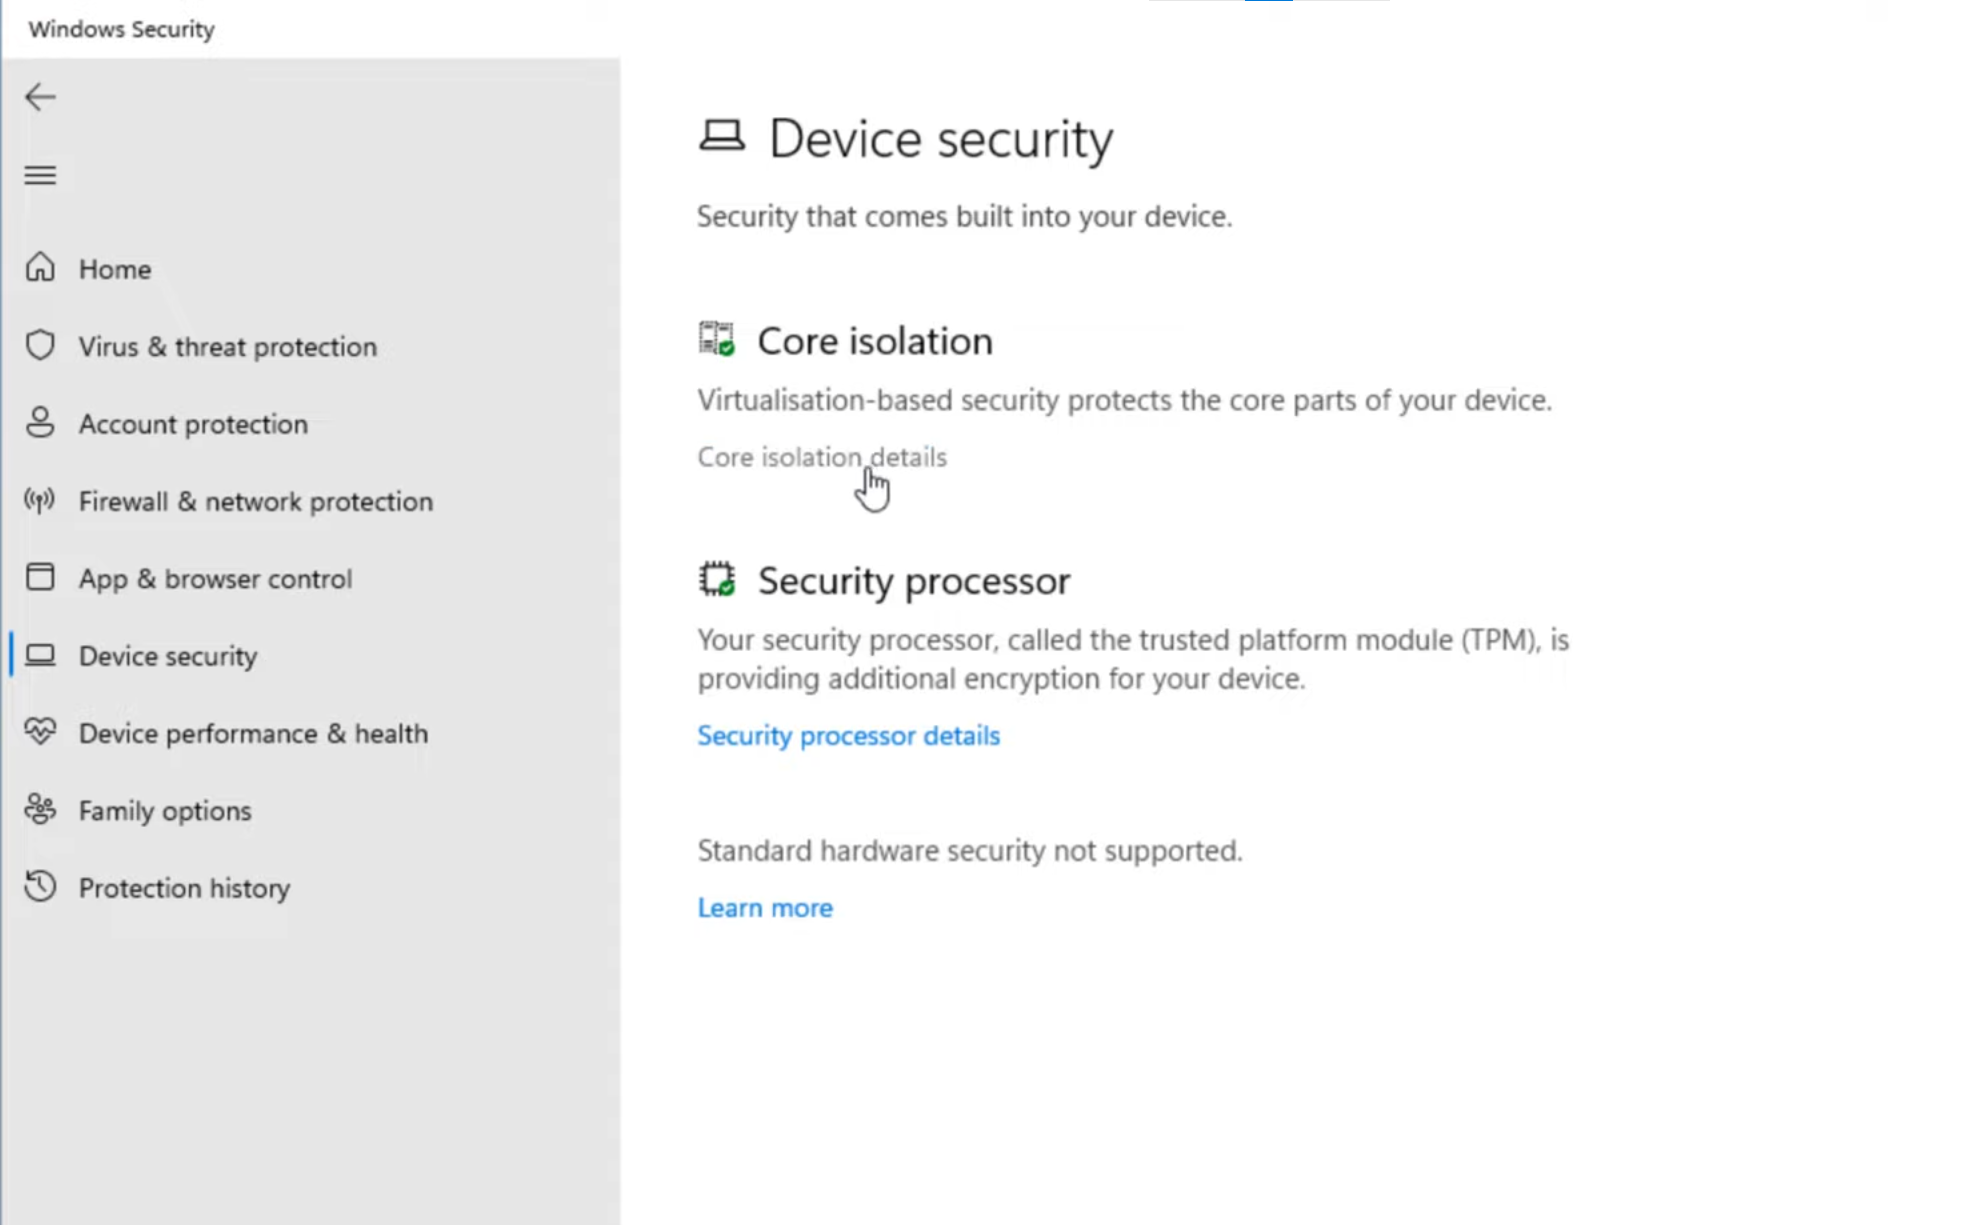Click the Security processor chip icon
Screen dimensions: 1984x1225
coord(716,579)
